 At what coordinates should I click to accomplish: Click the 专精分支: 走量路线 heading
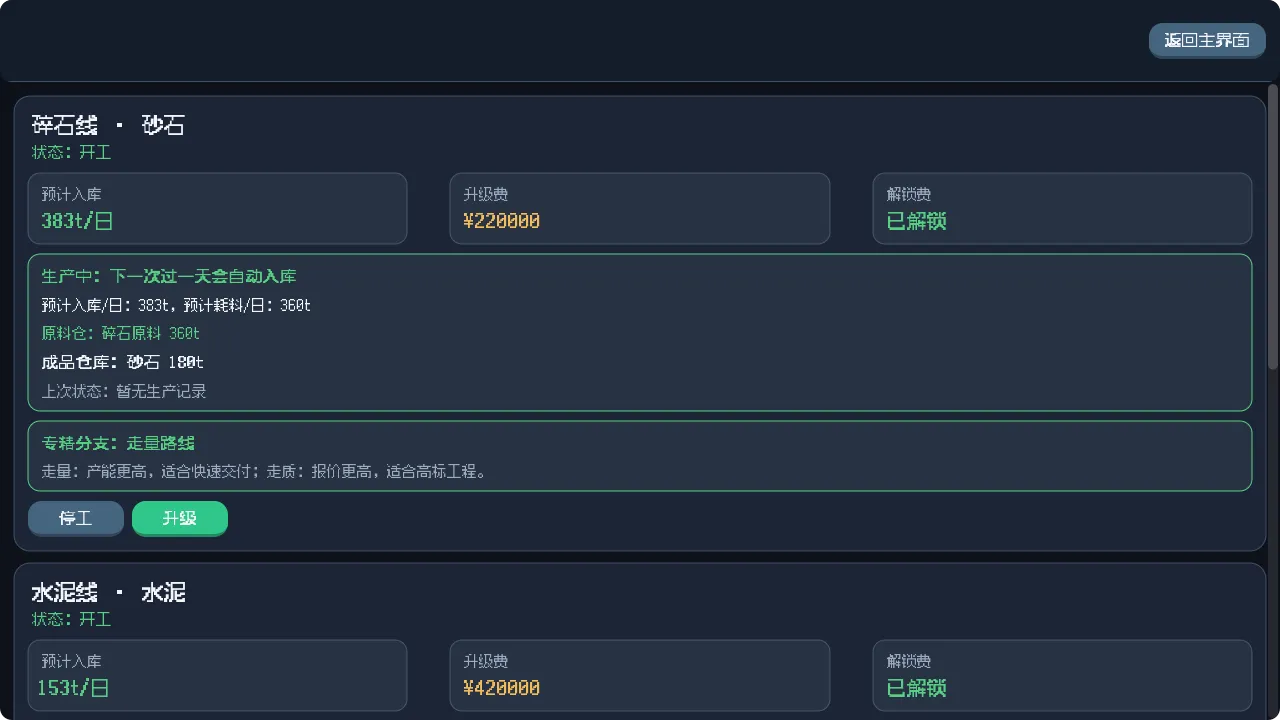(x=118, y=443)
